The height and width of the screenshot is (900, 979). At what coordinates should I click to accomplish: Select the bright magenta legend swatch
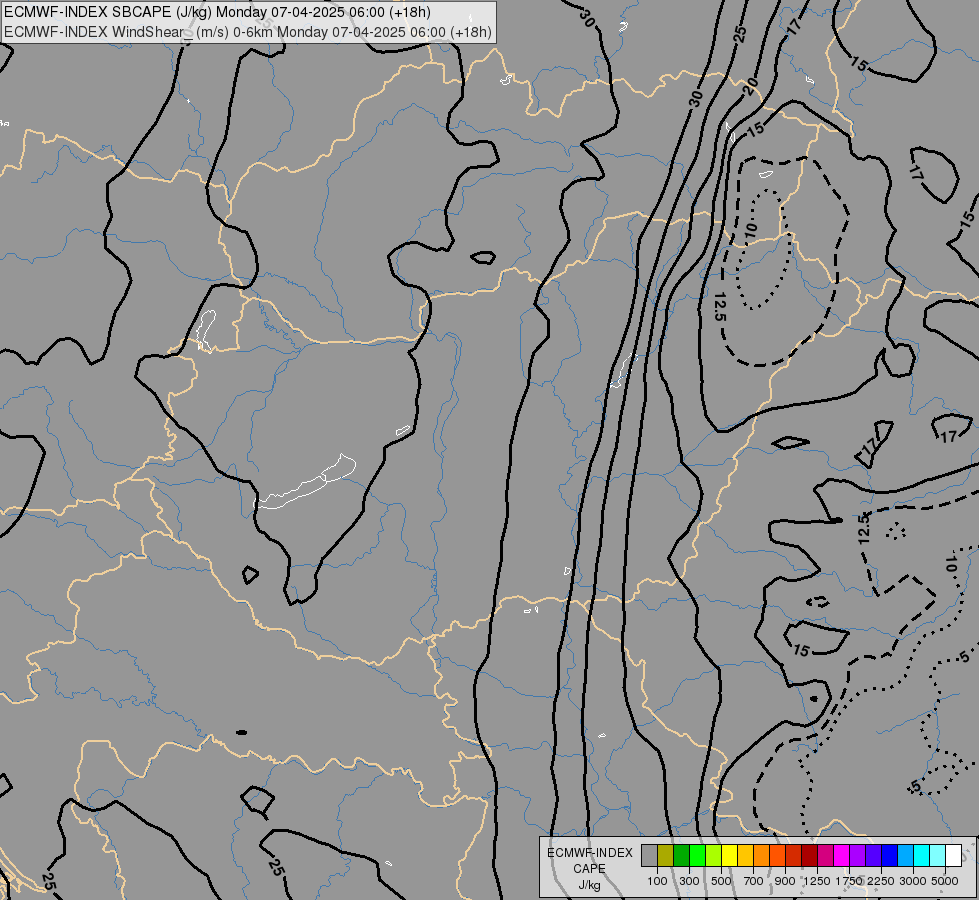[842, 855]
